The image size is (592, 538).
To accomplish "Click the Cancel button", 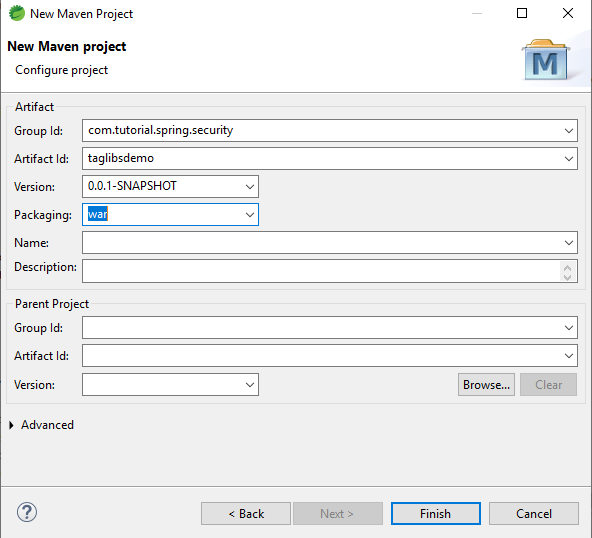I will coord(534,513).
